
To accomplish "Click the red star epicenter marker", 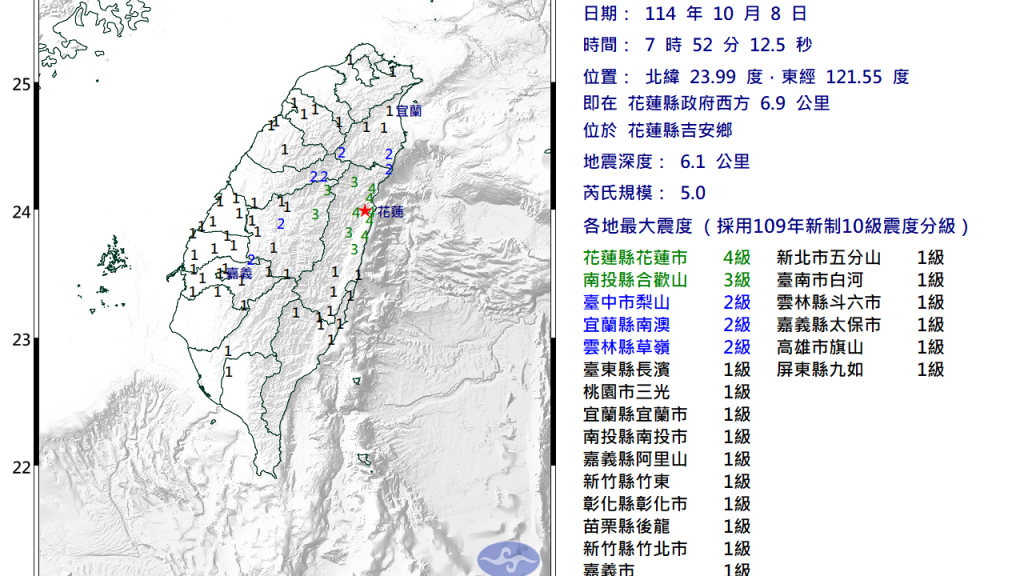I will [366, 211].
